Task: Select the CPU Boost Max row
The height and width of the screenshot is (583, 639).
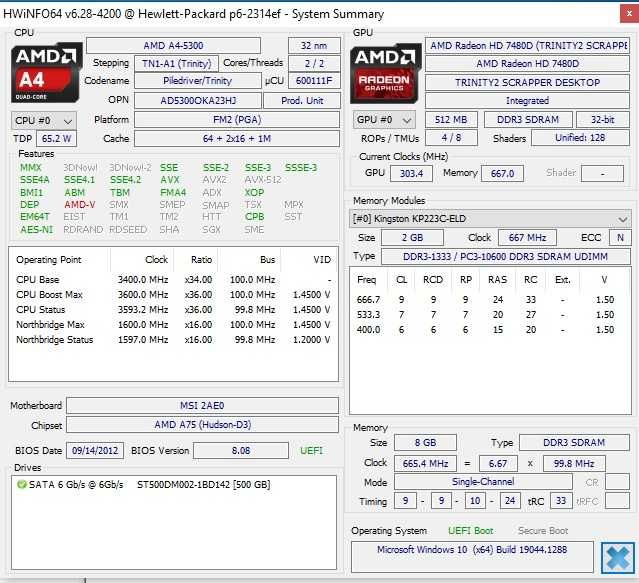Action: coord(173,295)
